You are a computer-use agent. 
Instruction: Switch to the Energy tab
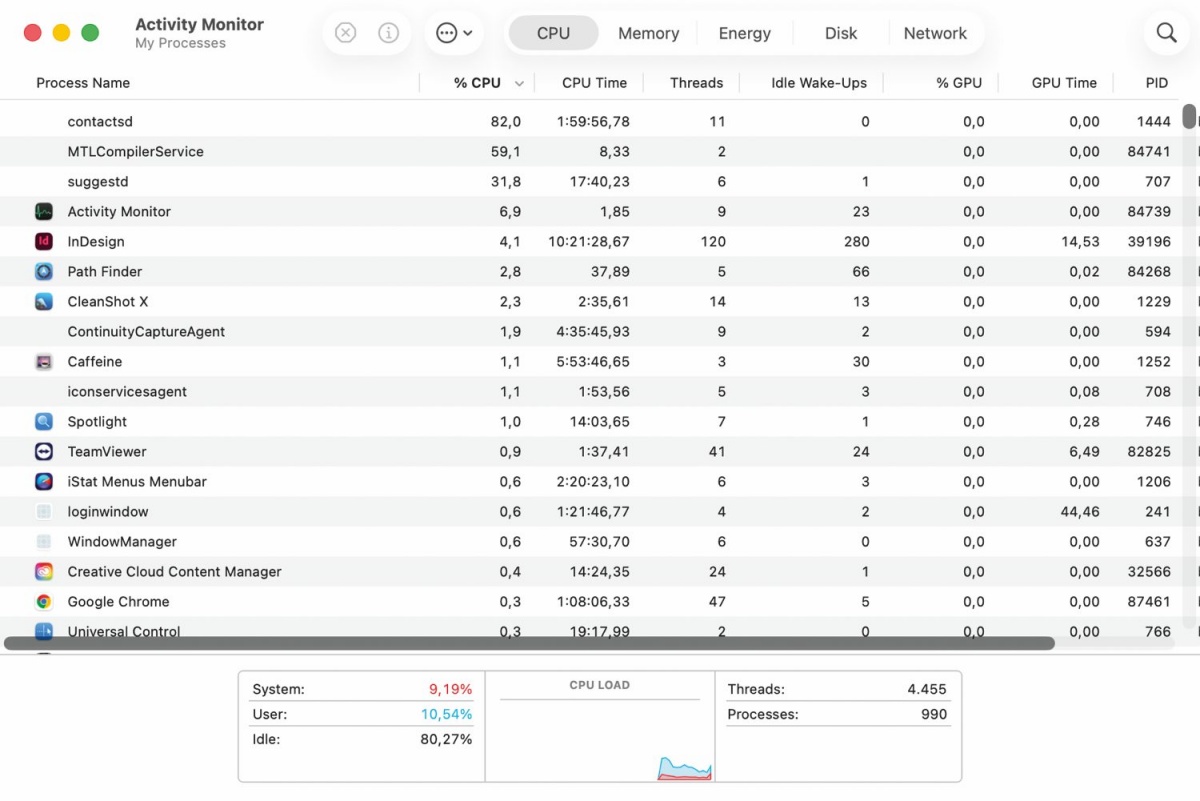[x=745, y=33]
